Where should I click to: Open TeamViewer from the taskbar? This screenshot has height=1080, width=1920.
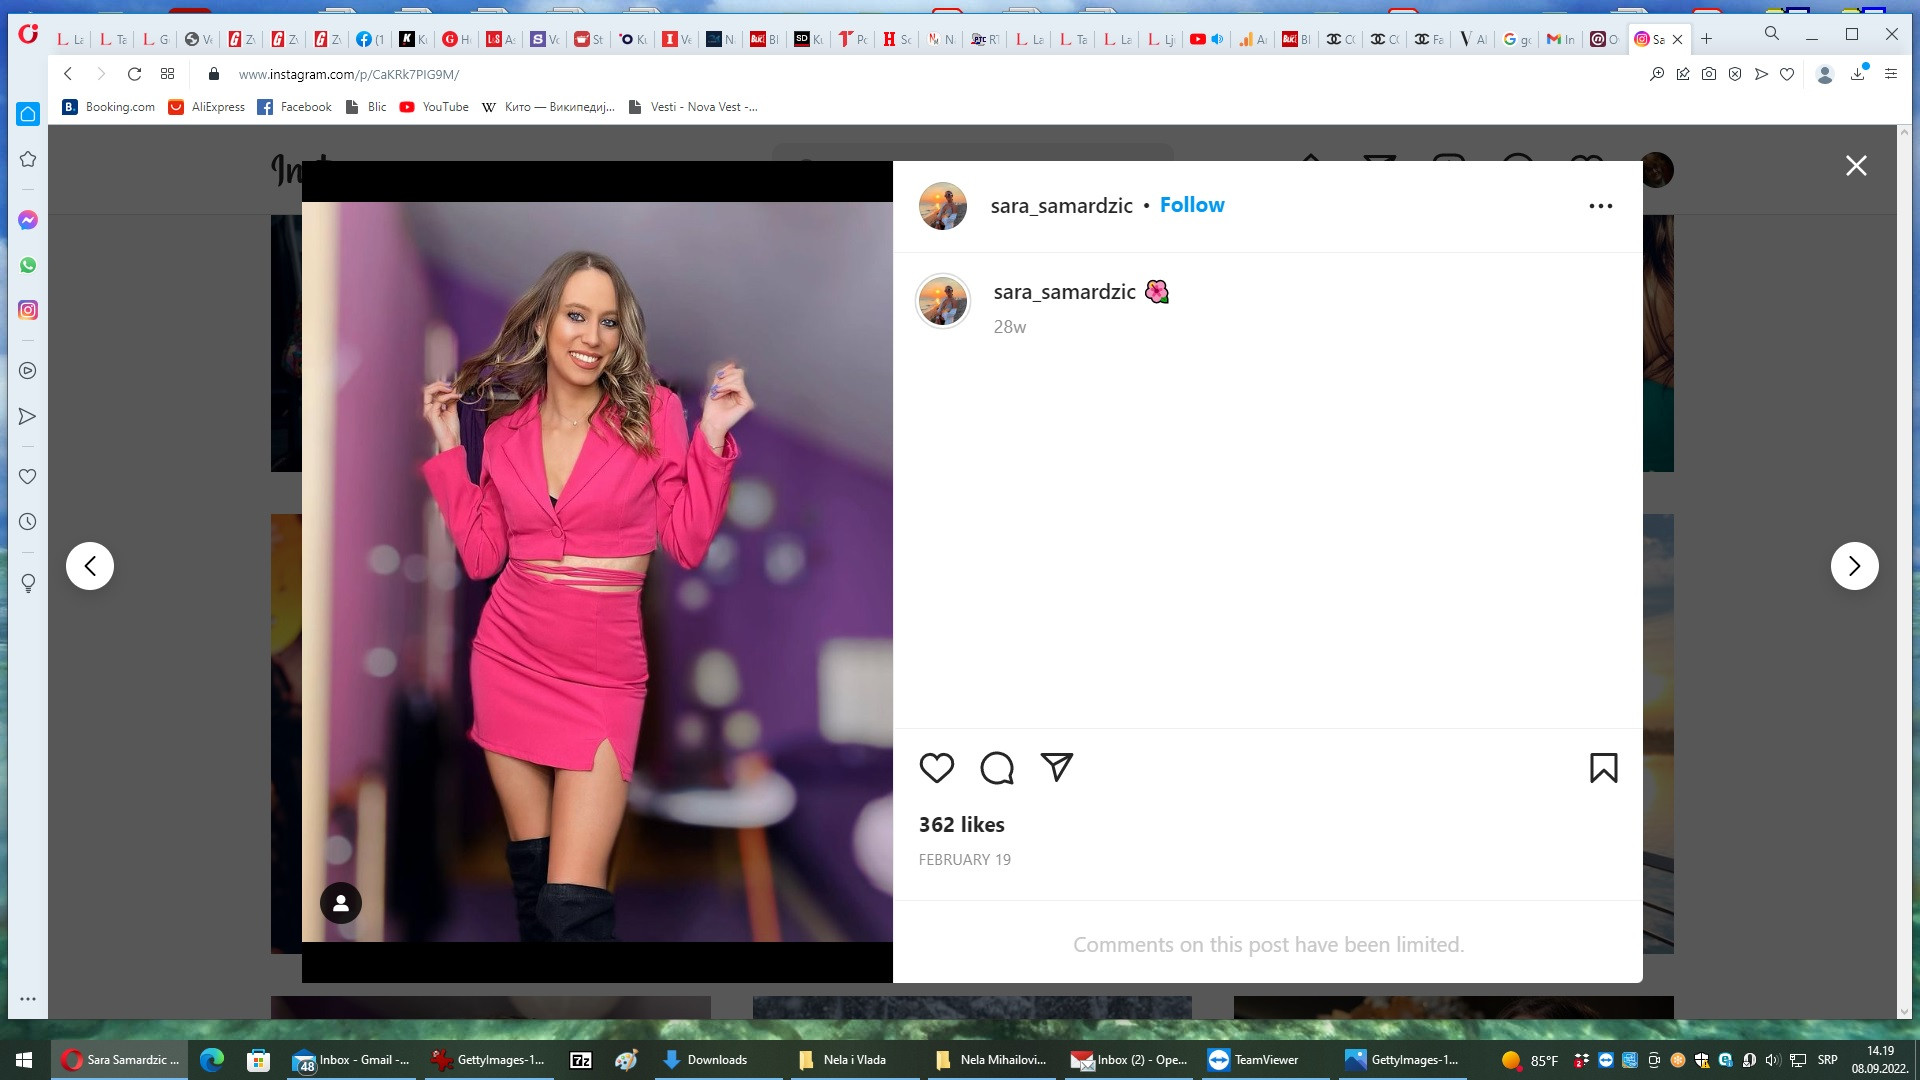pos(1254,1060)
